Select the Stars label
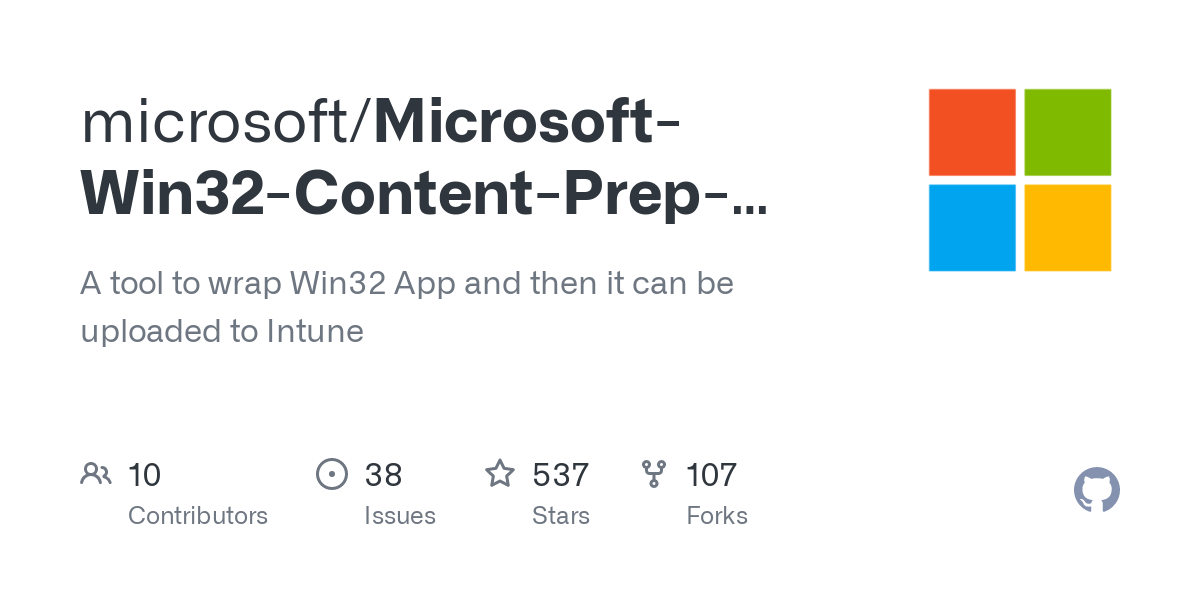The width and height of the screenshot is (1200, 600). pos(561,516)
